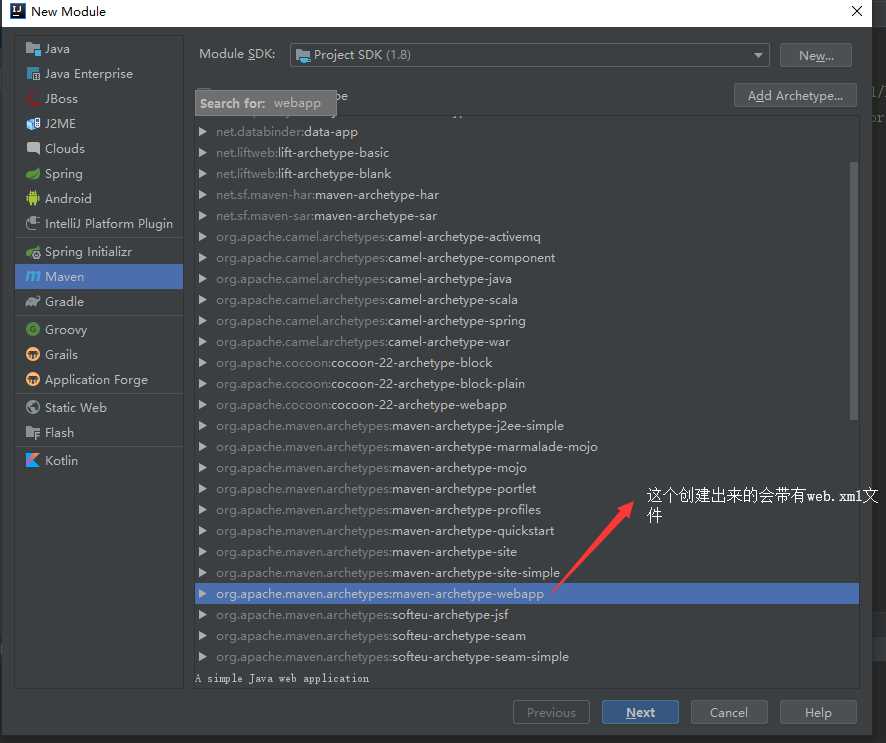Expand net.databinder:data-app archetype

coord(202,132)
